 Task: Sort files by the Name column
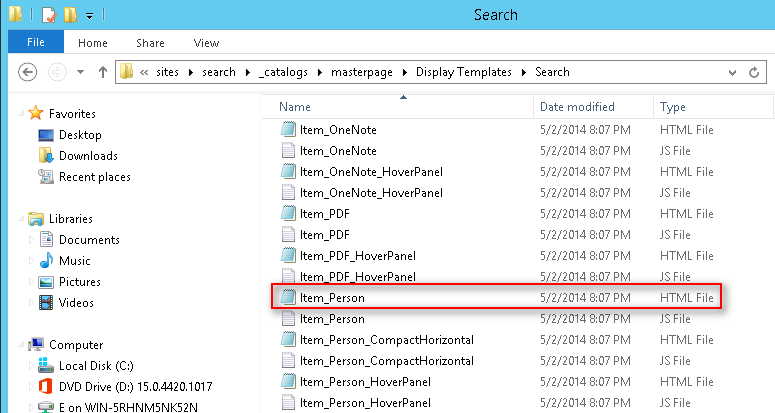pos(397,107)
